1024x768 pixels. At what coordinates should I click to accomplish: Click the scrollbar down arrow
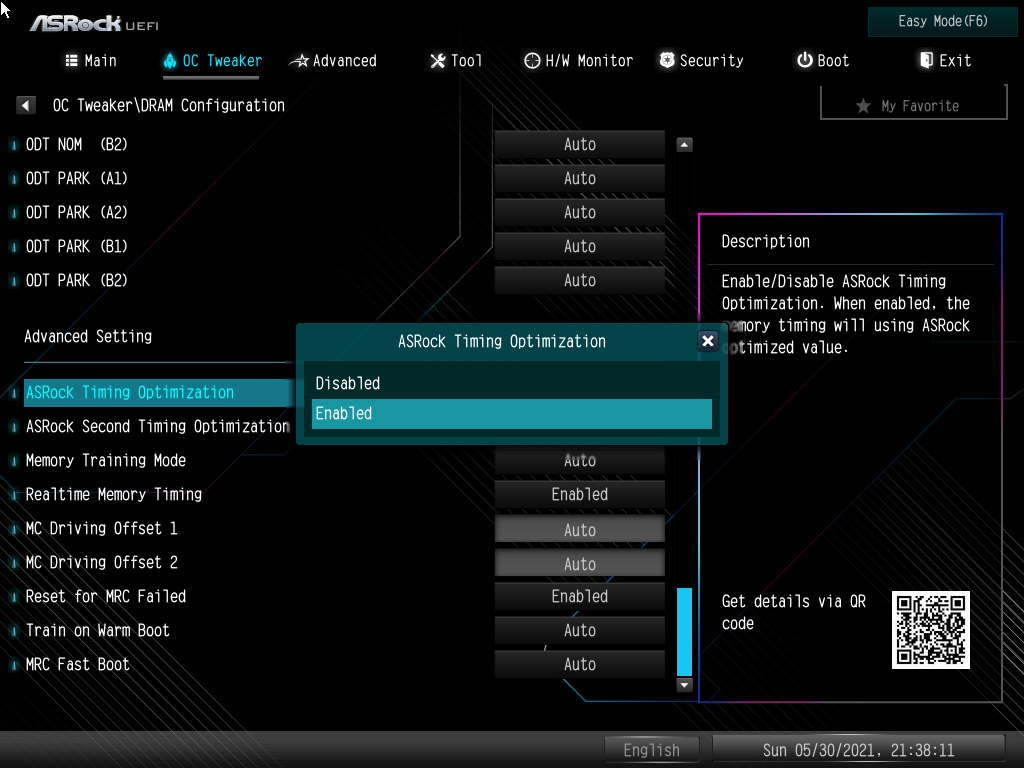pos(684,685)
